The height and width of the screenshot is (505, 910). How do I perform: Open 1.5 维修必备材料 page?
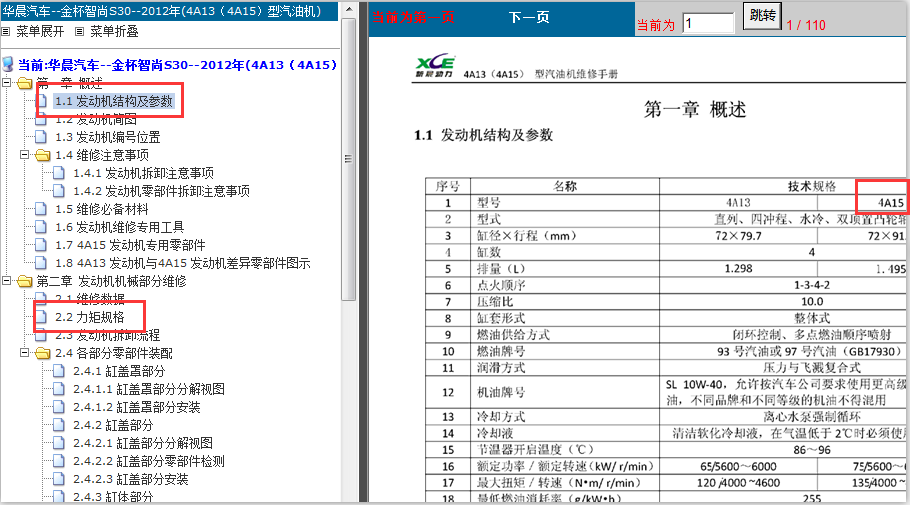click(x=102, y=210)
